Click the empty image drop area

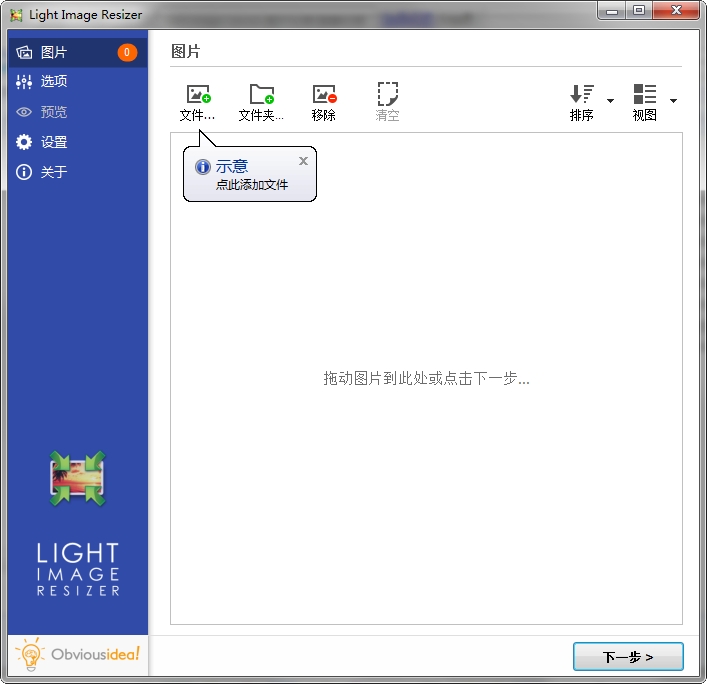[x=426, y=450]
